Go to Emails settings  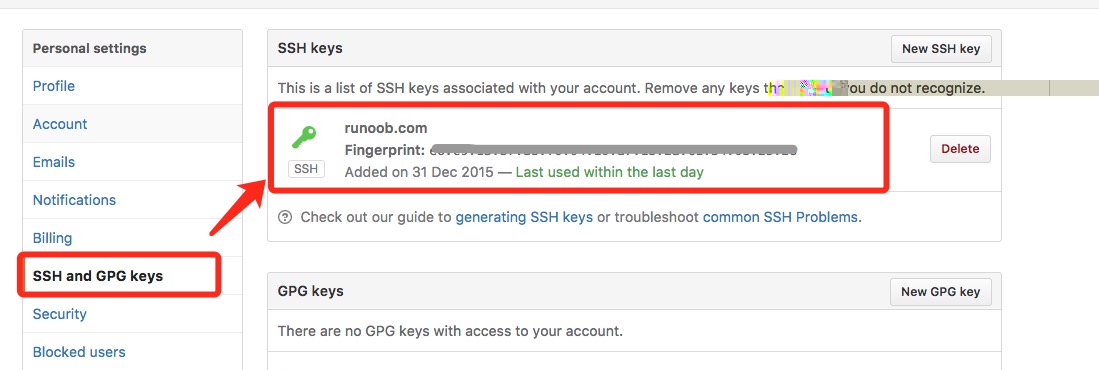(54, 162)
